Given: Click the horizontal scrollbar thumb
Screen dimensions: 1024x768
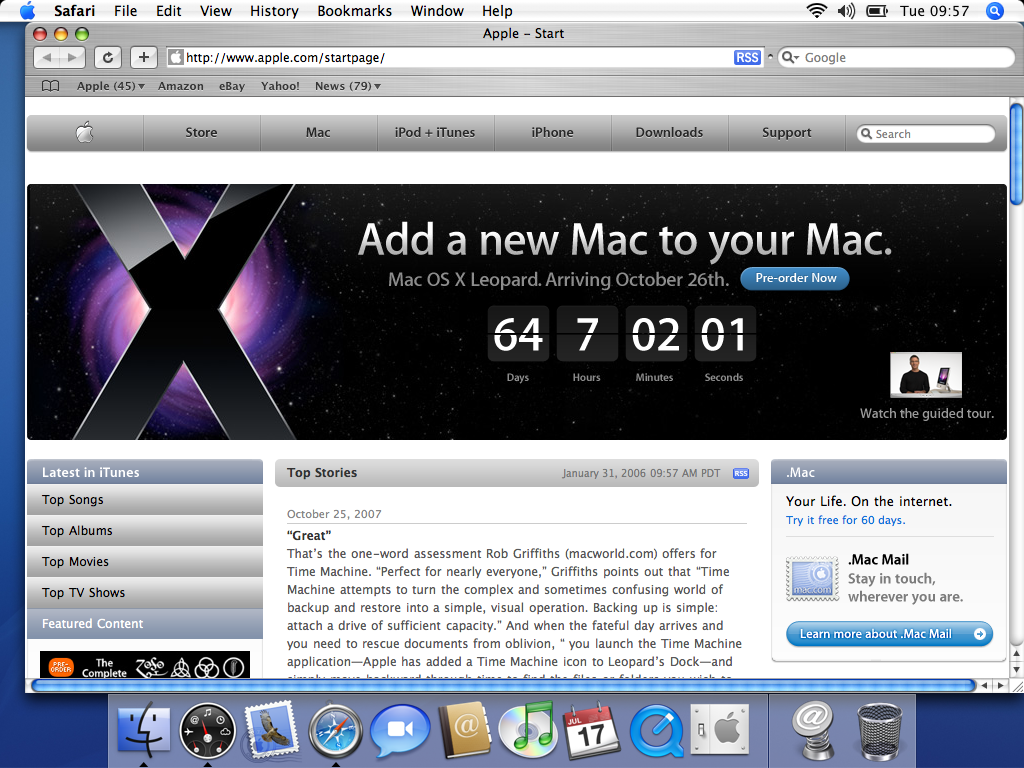Looking at the screenshot, I should pyautogui.click(x=503, y=685).
